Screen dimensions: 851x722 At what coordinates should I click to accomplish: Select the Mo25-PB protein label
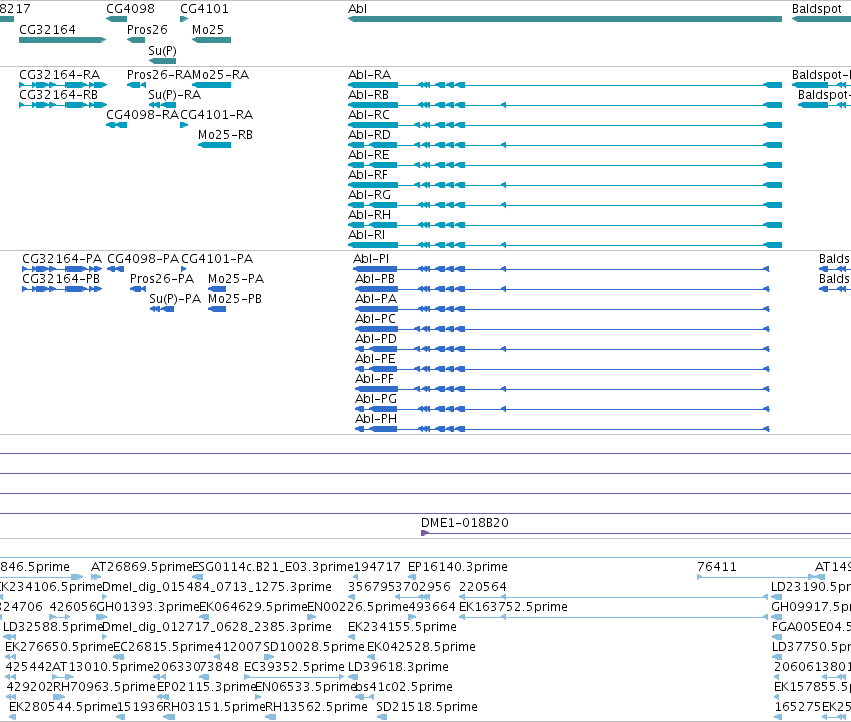coord(235,299)
